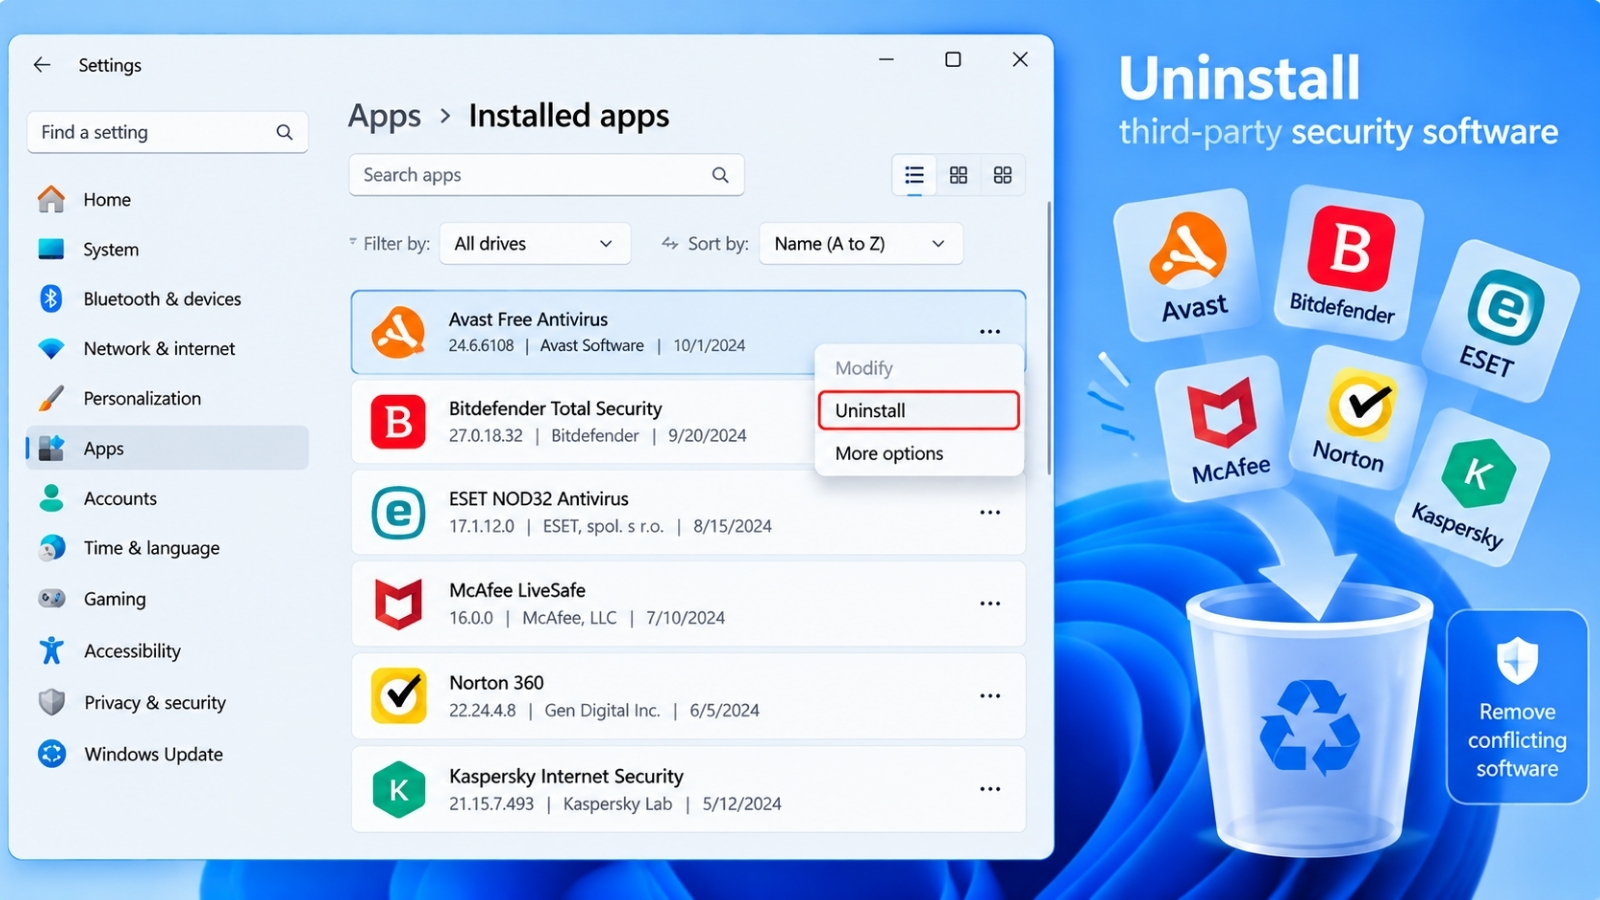1600x900 pixels.
Task: Maximize the Settings window
Action: click(953, 60)
